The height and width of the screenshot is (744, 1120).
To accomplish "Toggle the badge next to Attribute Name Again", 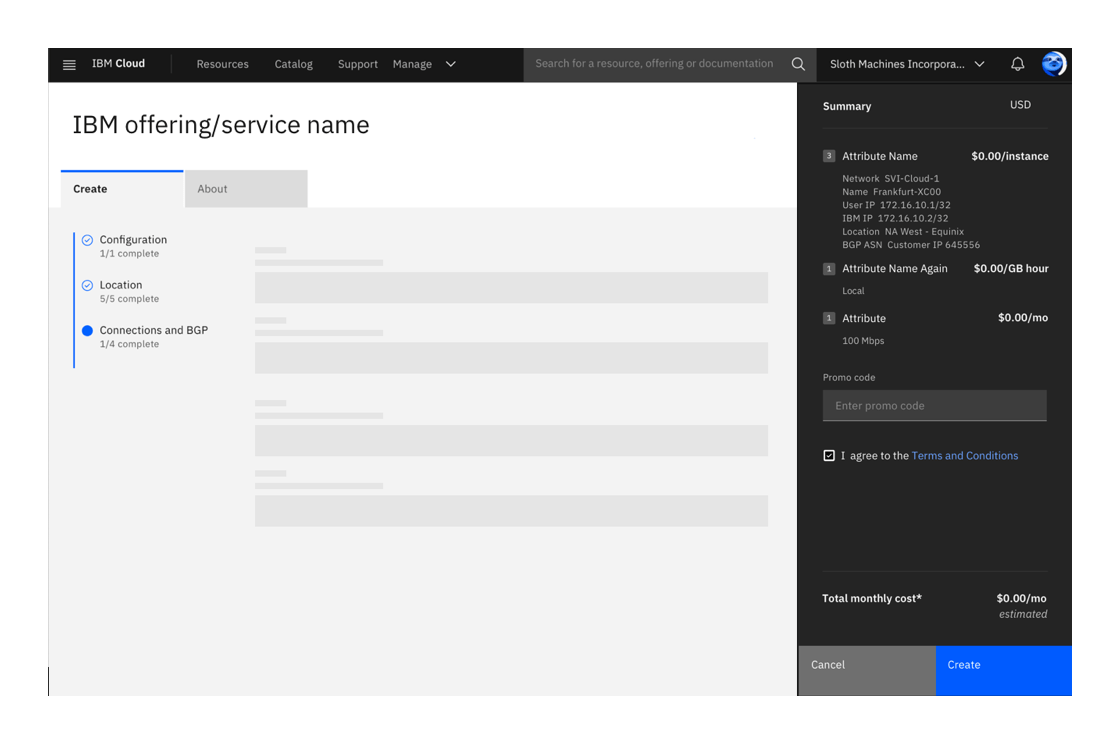I will pos(829,268).
